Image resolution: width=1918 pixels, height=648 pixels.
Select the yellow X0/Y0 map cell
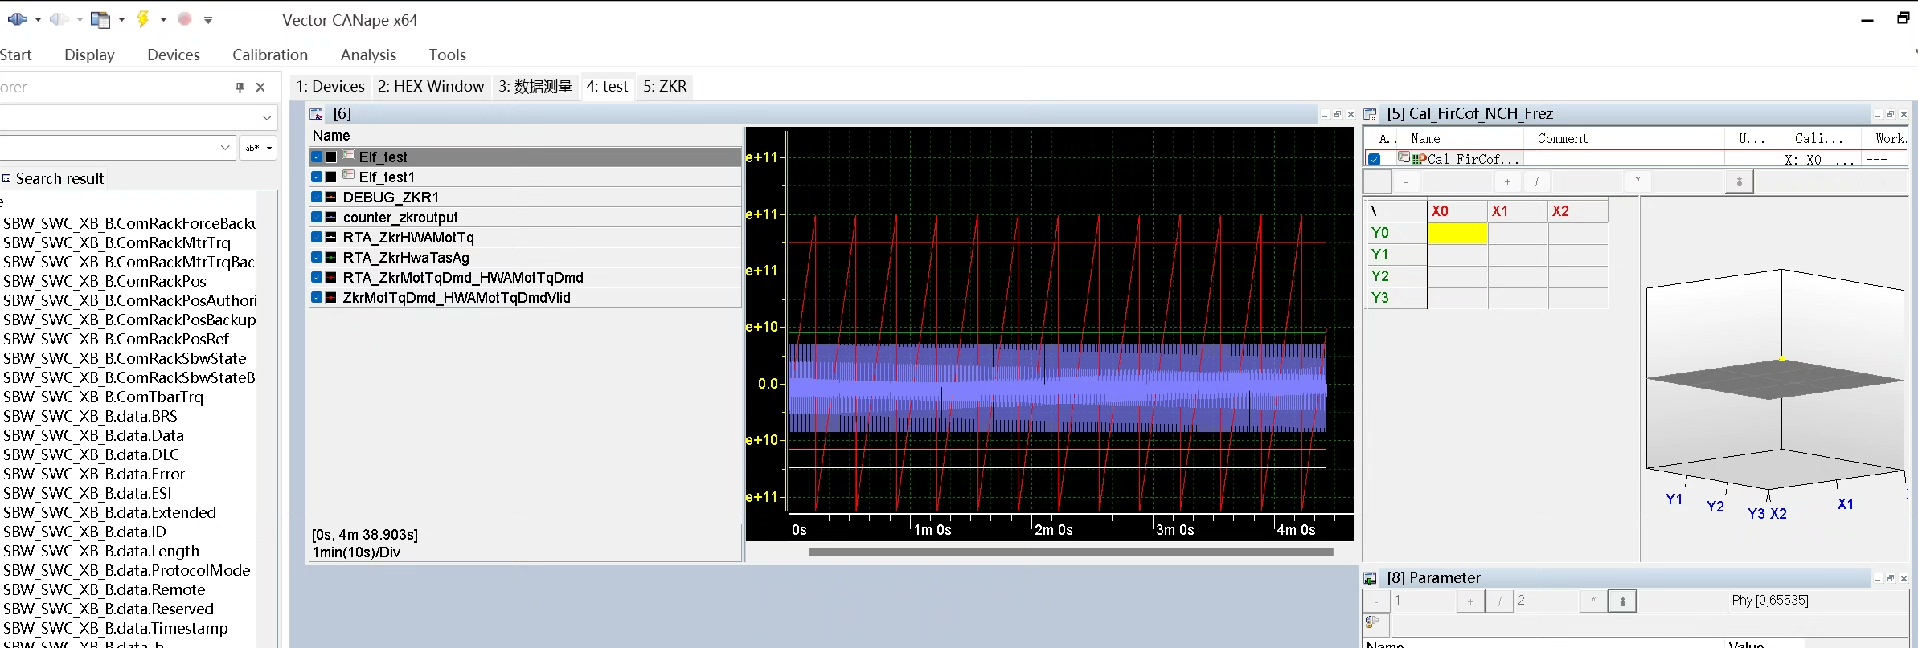pyautogui.click(x=1457, y=233)
